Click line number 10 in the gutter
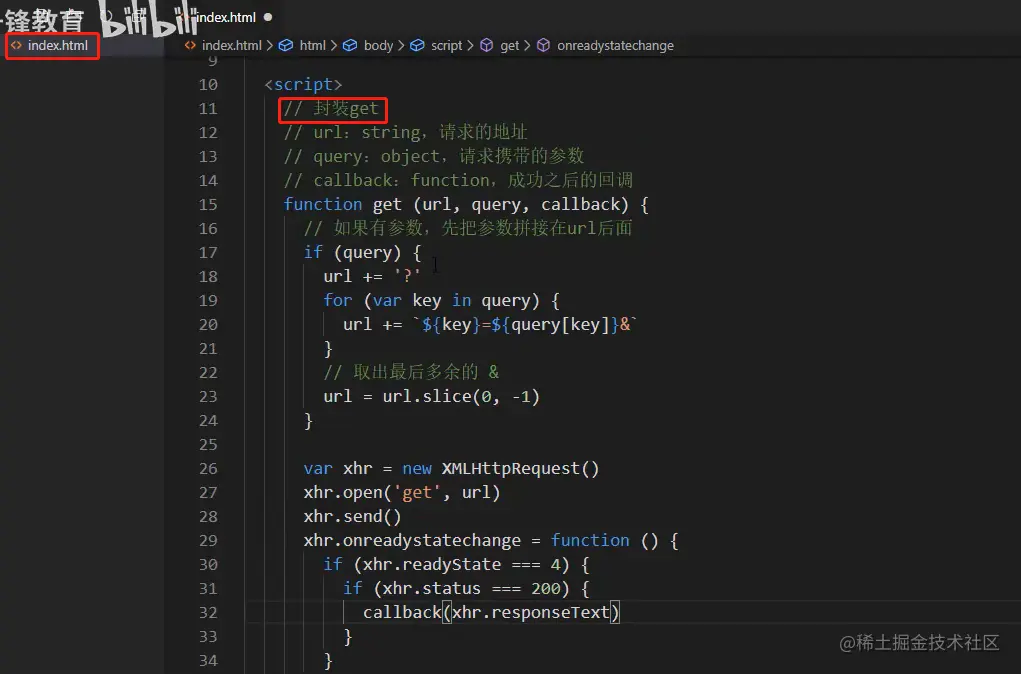 click(x=208, y=85)
